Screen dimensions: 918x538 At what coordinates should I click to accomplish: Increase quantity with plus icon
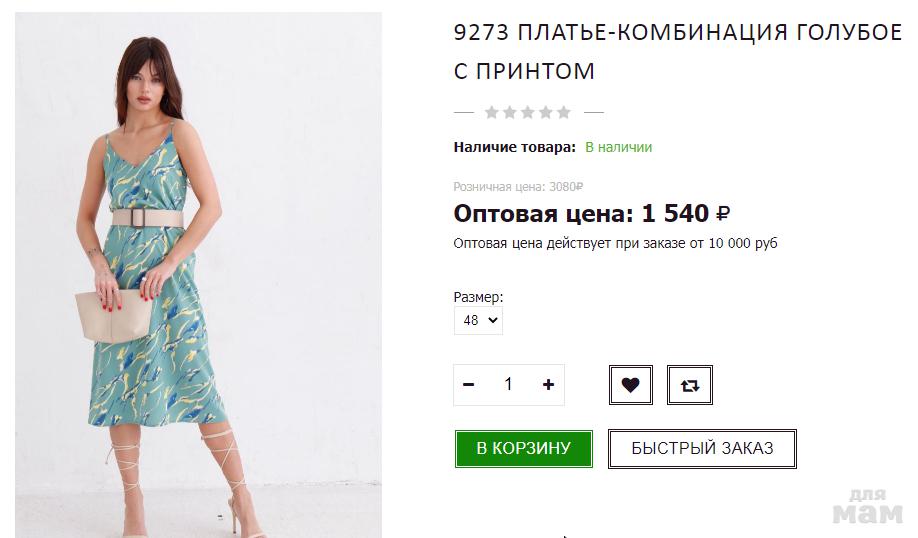click(548, 385)
